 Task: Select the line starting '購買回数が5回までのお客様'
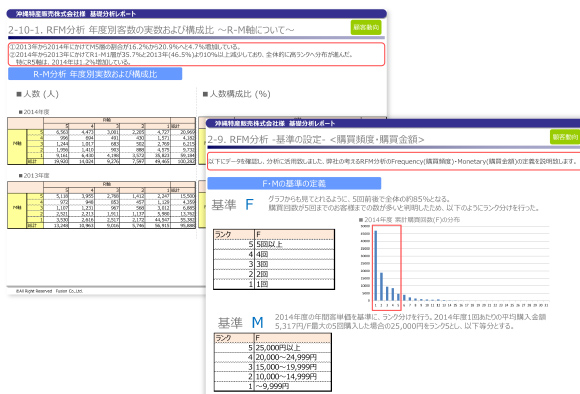point(403,208)
